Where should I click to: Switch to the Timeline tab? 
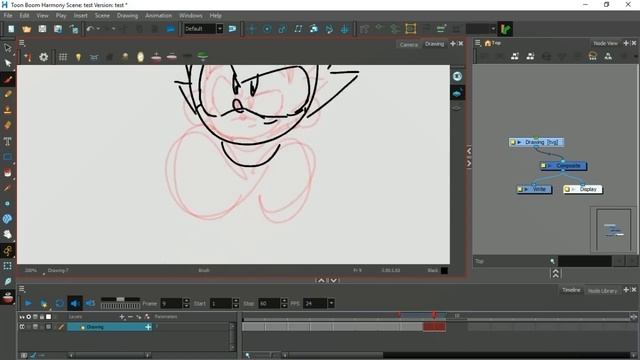point(571,290)
